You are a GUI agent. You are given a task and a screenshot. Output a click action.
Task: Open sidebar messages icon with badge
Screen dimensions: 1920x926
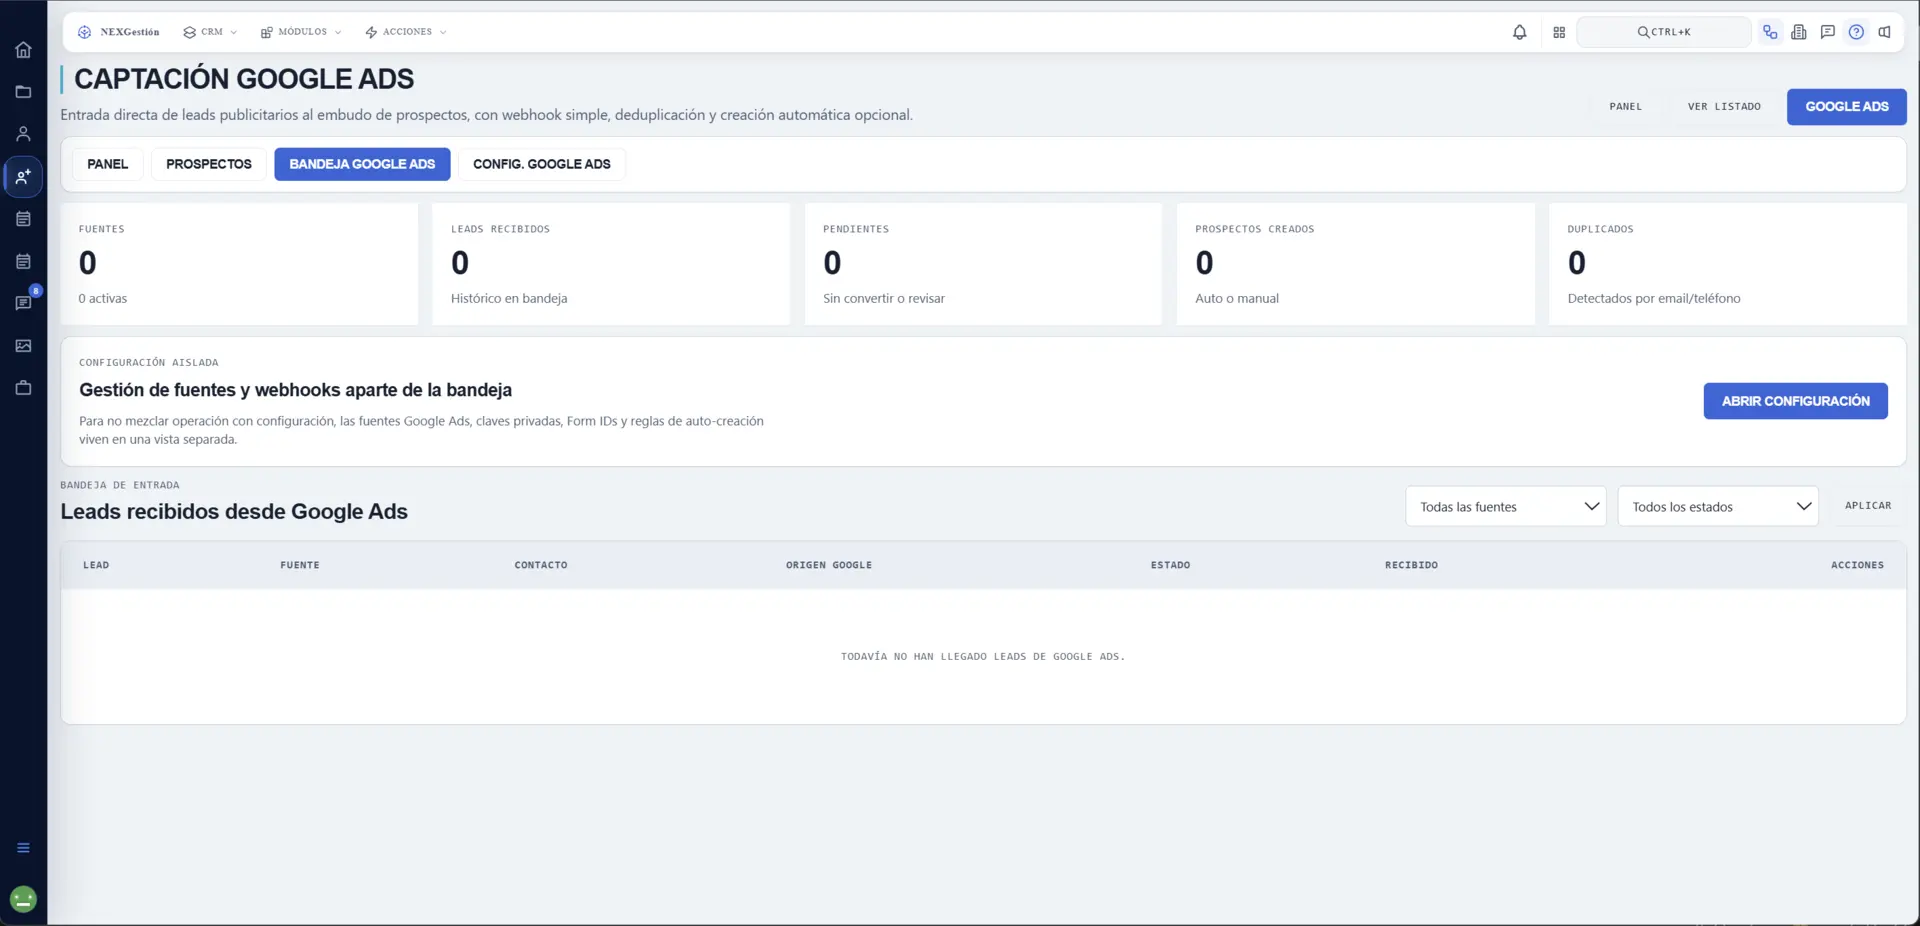pyautogui.click(x=23, y=303)
